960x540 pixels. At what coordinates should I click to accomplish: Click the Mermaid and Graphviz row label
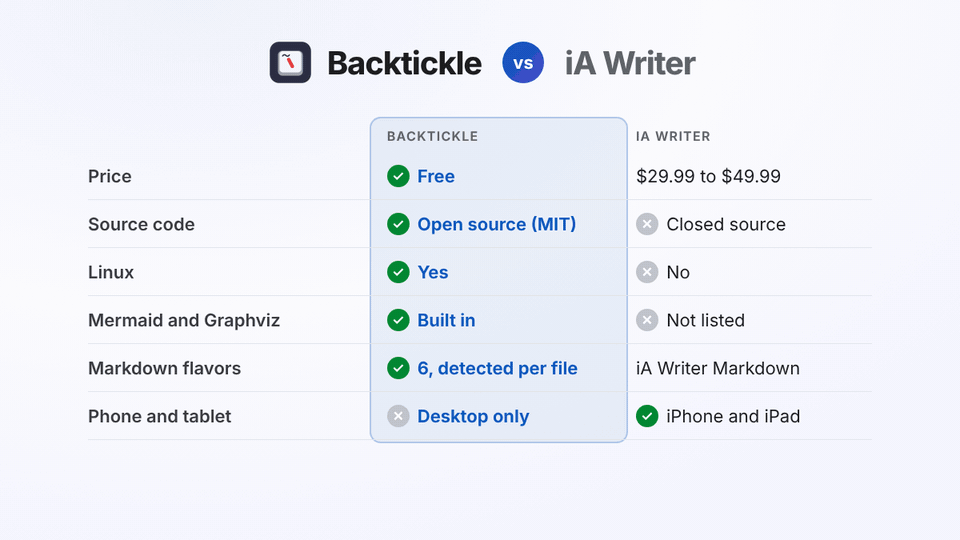click(184, 320)
